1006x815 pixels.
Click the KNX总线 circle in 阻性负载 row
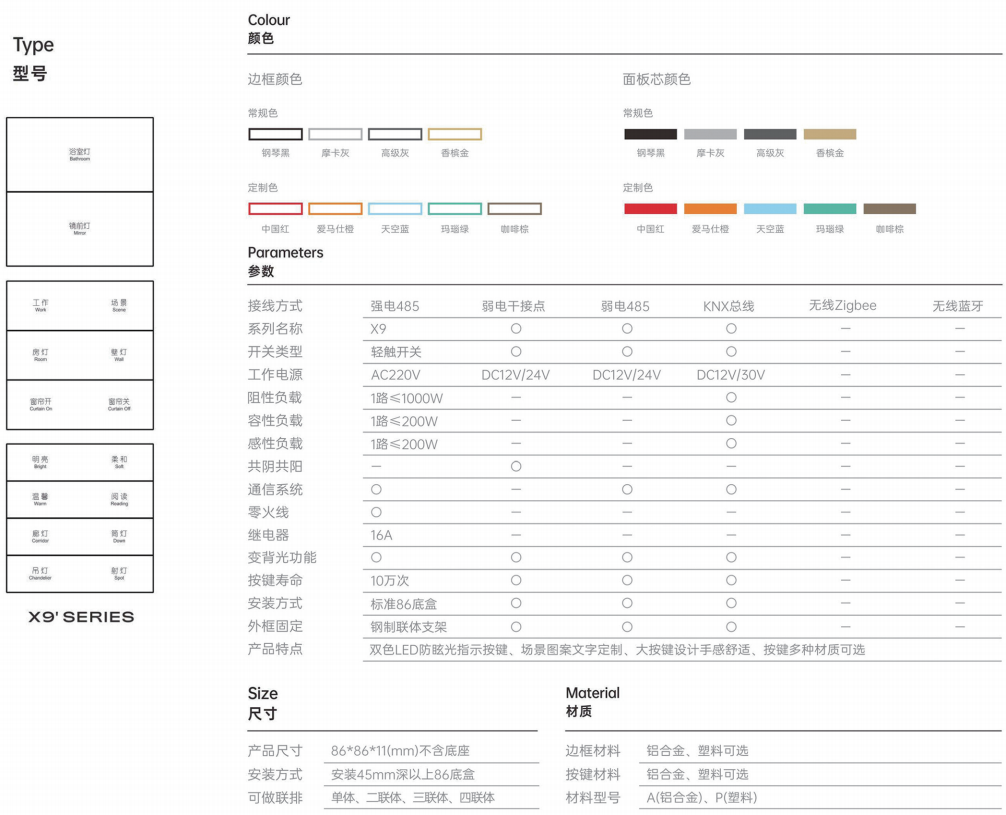731,398
